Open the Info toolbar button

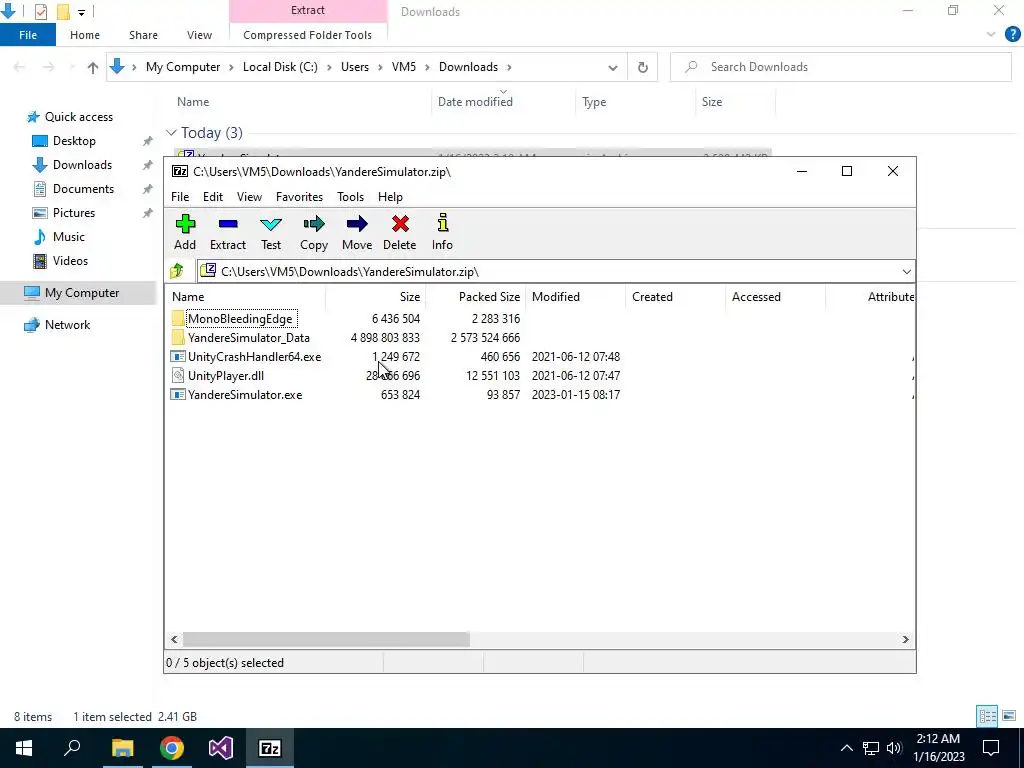[x=442, y=232]
